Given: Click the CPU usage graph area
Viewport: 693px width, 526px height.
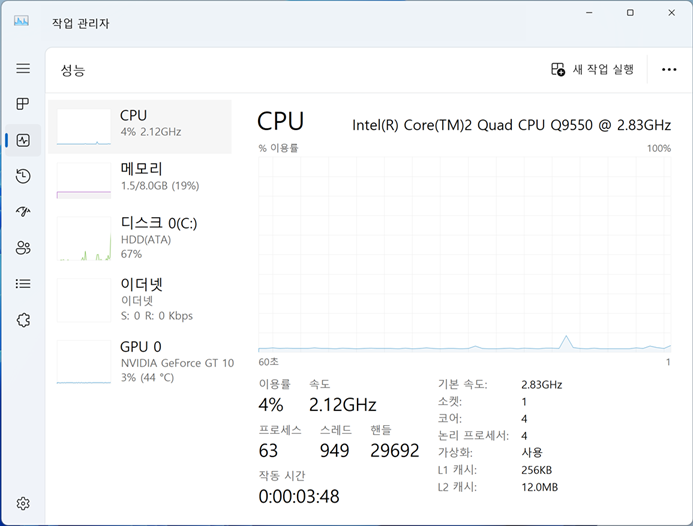Looking at the screenshot, I should (x=464, y=254).
